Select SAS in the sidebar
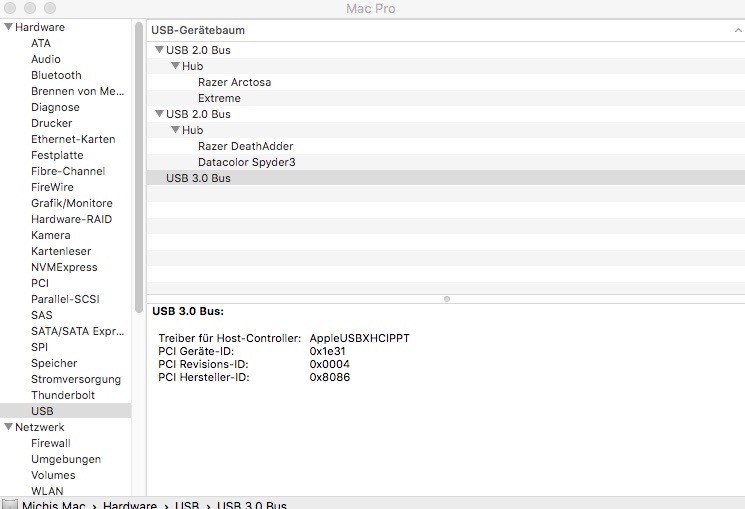745x509 pixels. click(x=42, y=315)
